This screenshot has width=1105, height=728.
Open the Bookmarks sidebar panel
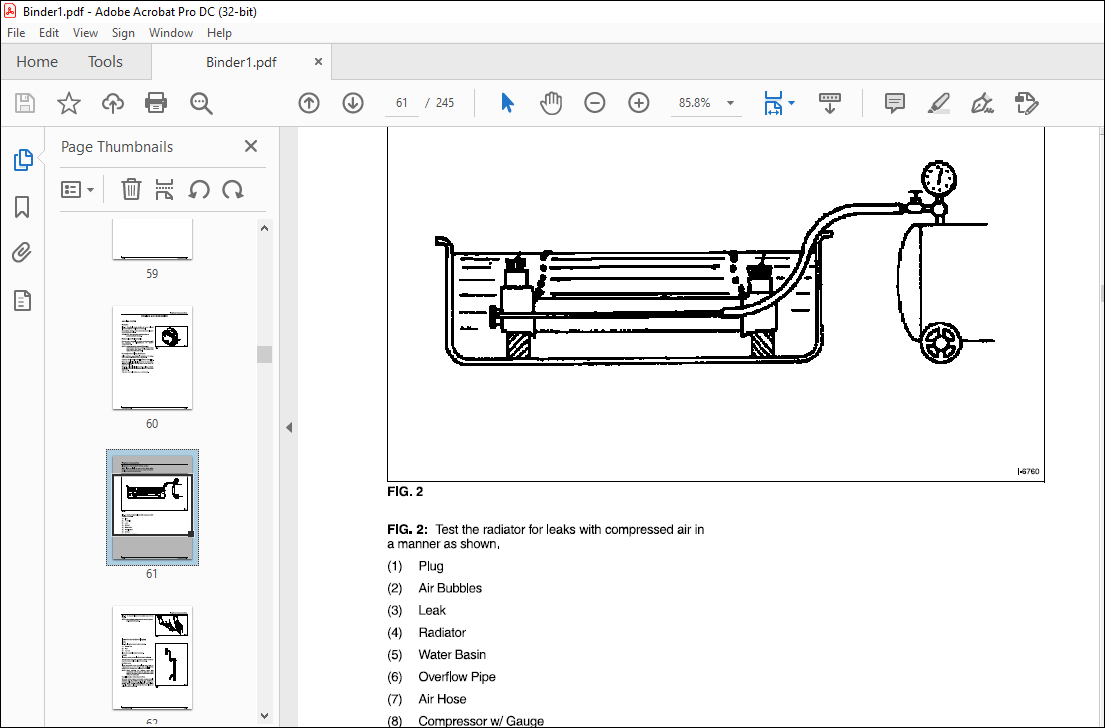(x=22, y=207)
